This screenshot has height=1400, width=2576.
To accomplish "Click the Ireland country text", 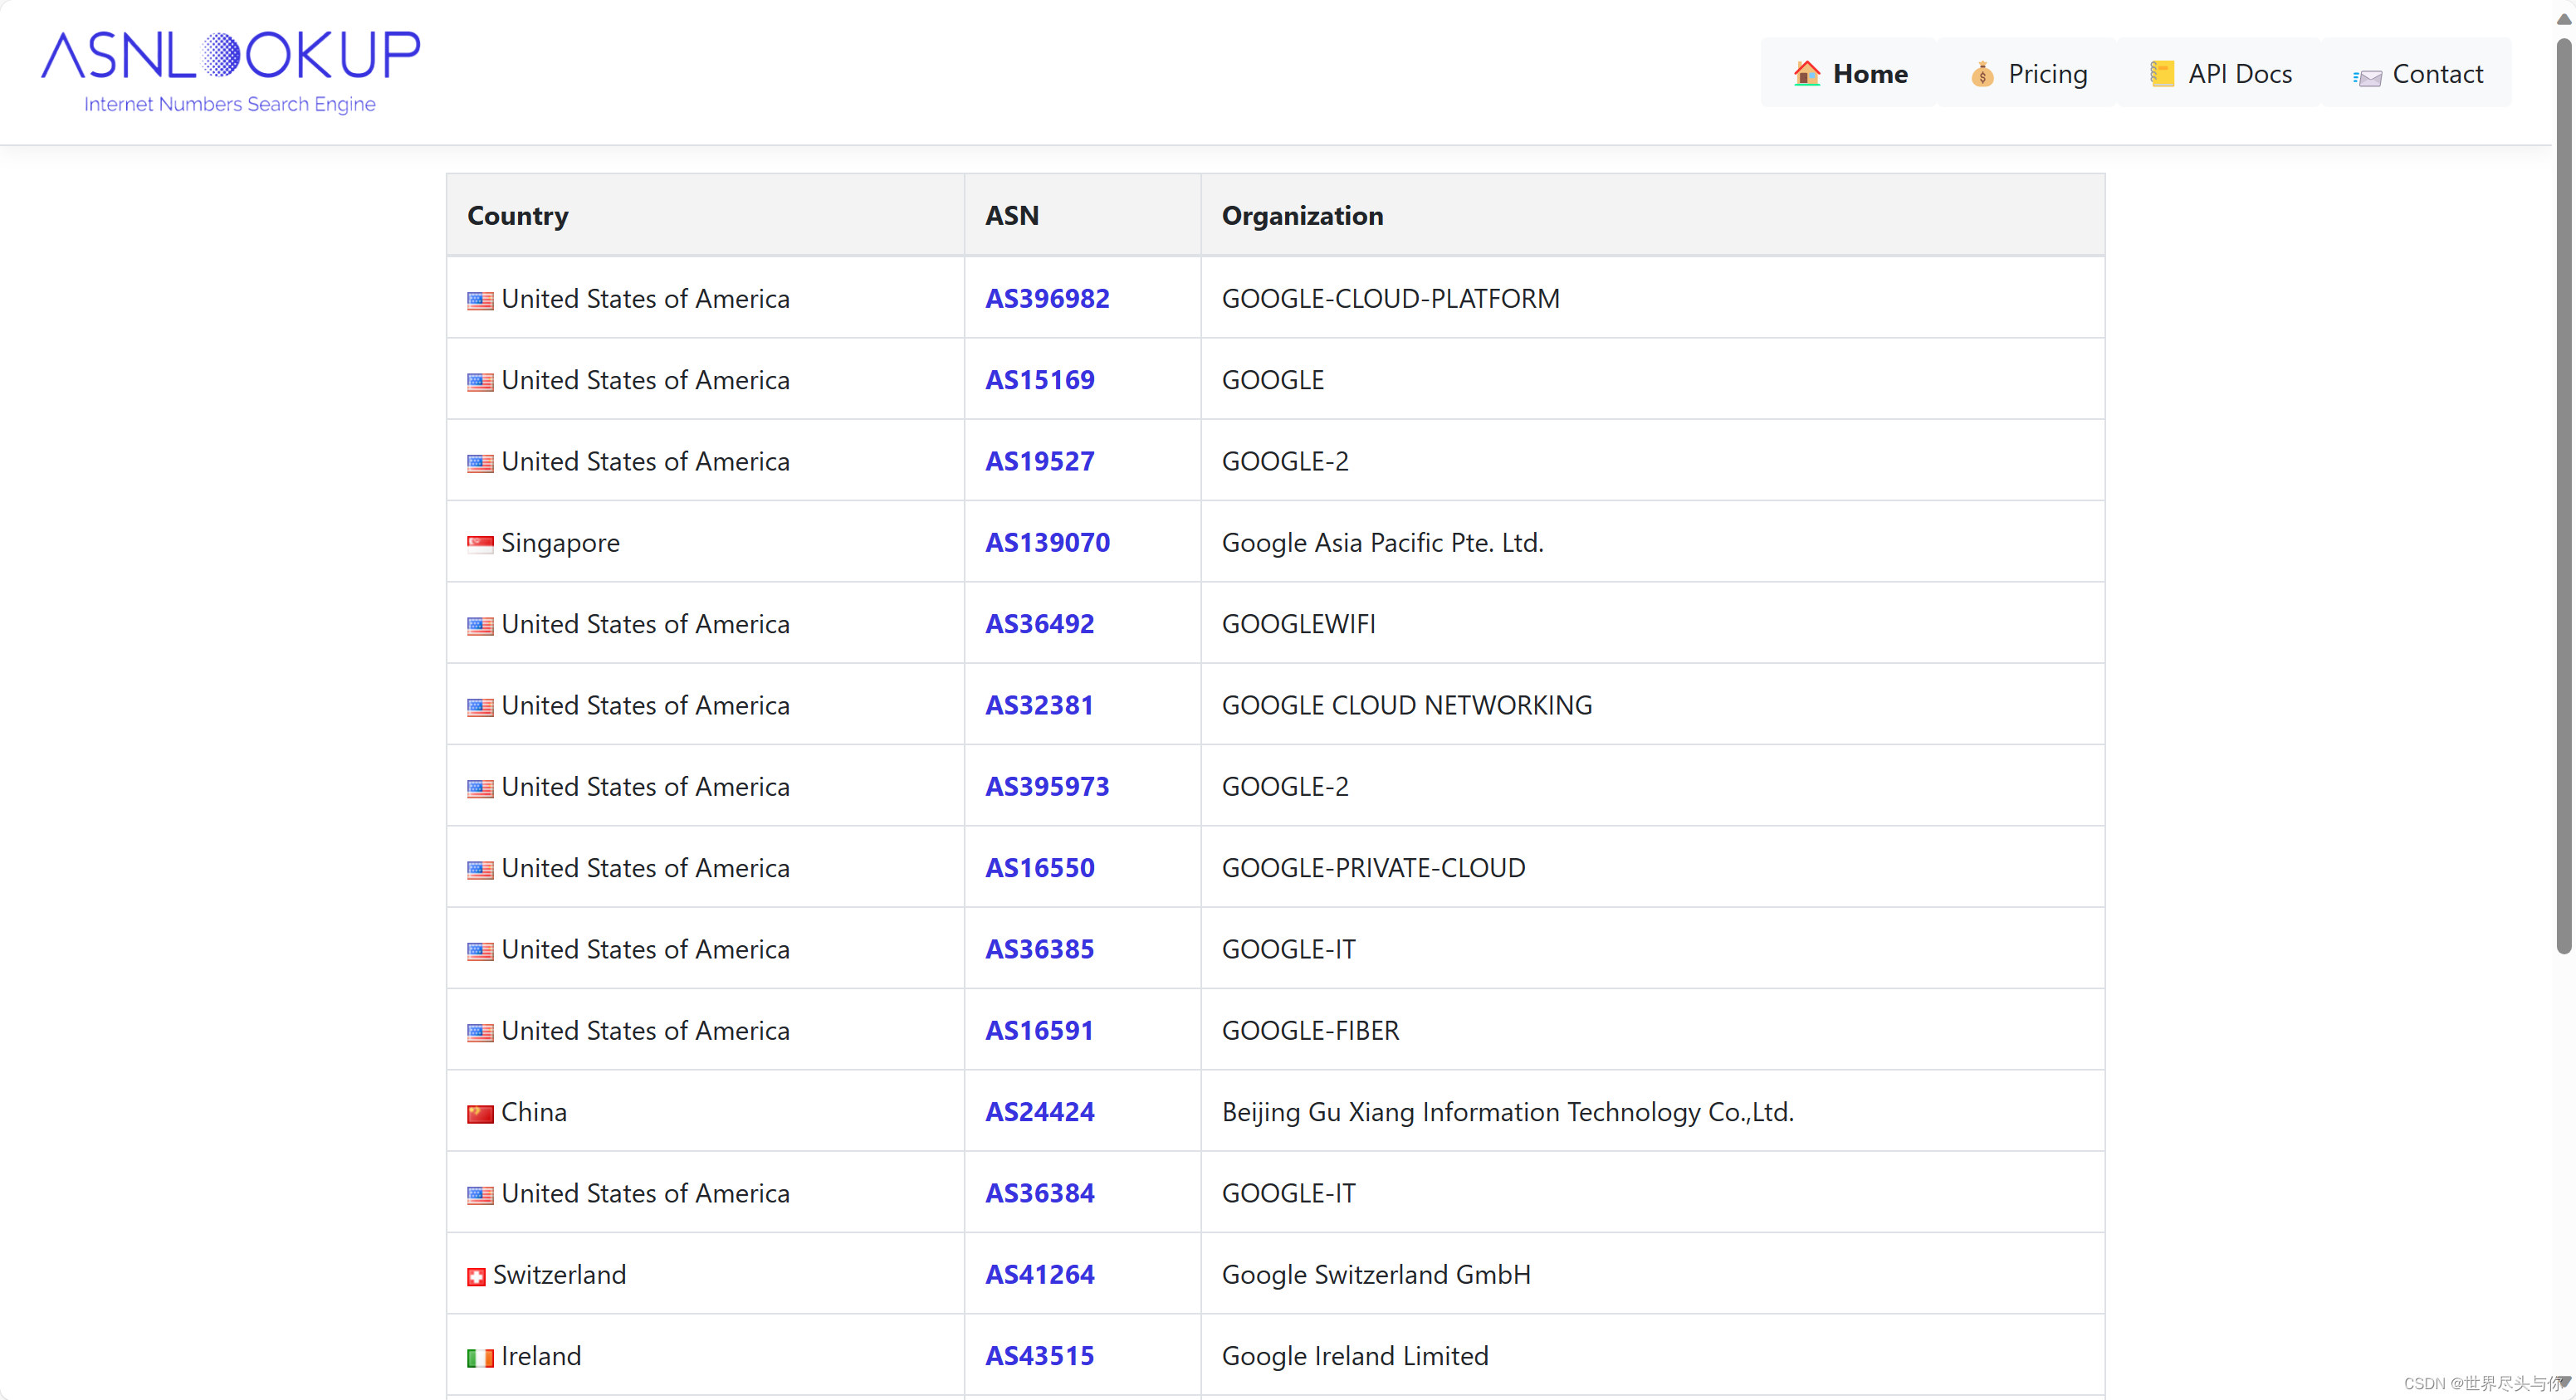I will tap(541, 1356).
